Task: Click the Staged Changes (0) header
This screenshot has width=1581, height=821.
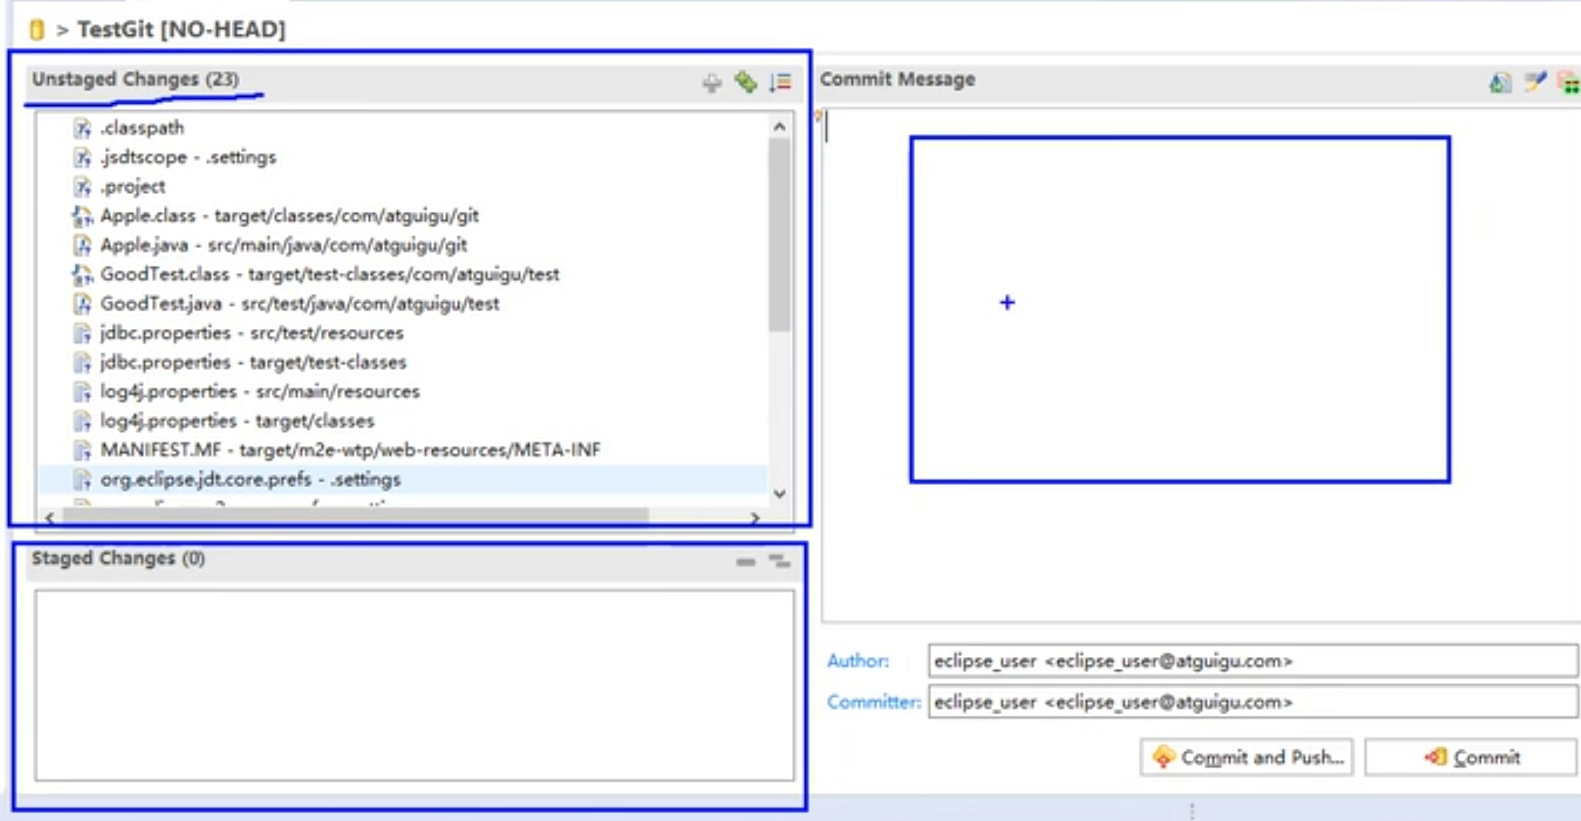Action: [118, 558]
